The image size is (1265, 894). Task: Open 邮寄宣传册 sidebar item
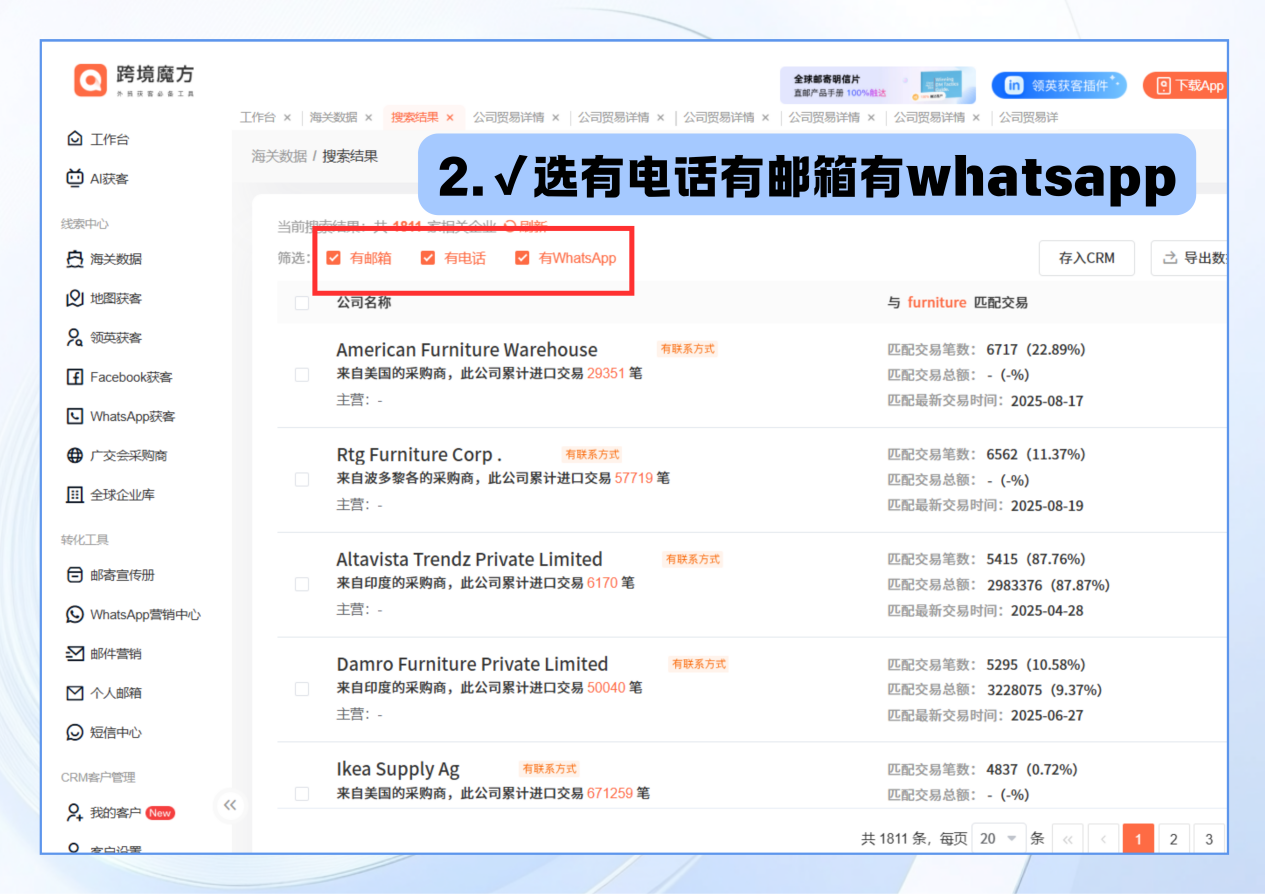[x=111, y=575]
